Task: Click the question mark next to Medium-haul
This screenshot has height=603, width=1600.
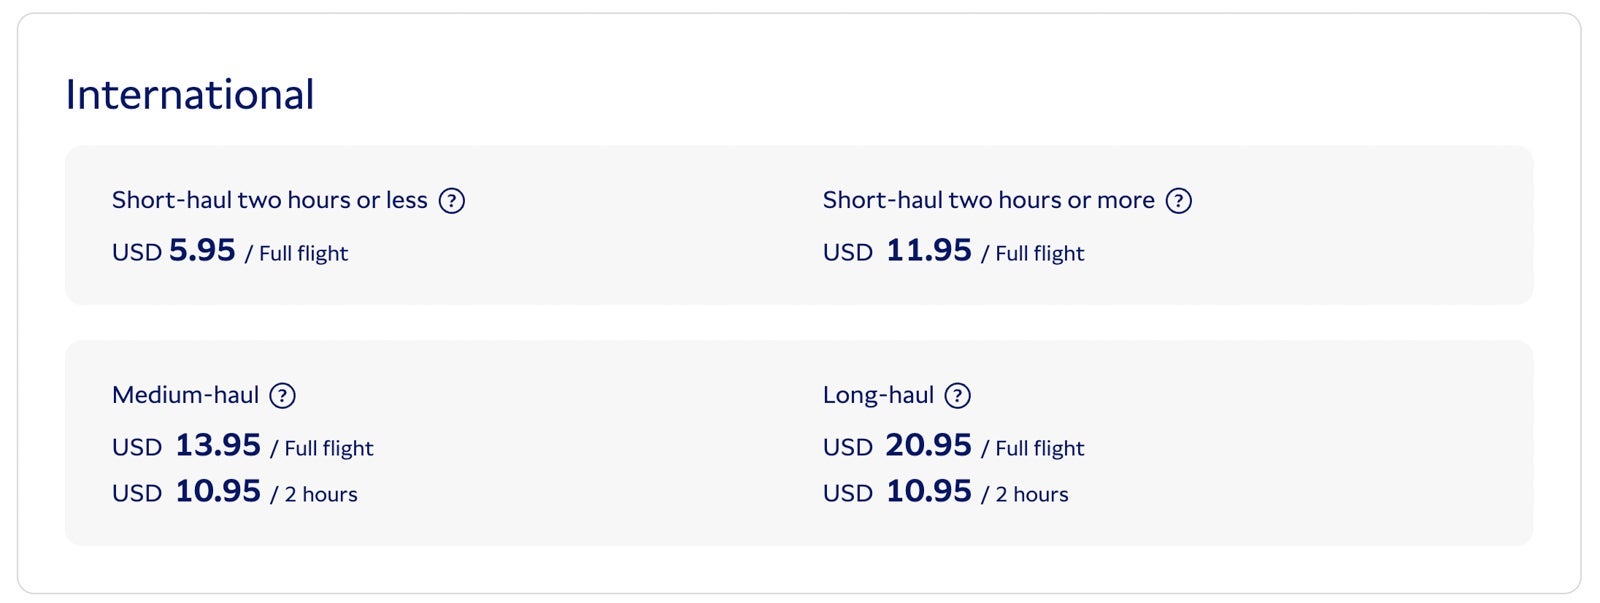Action: point(283,396)
